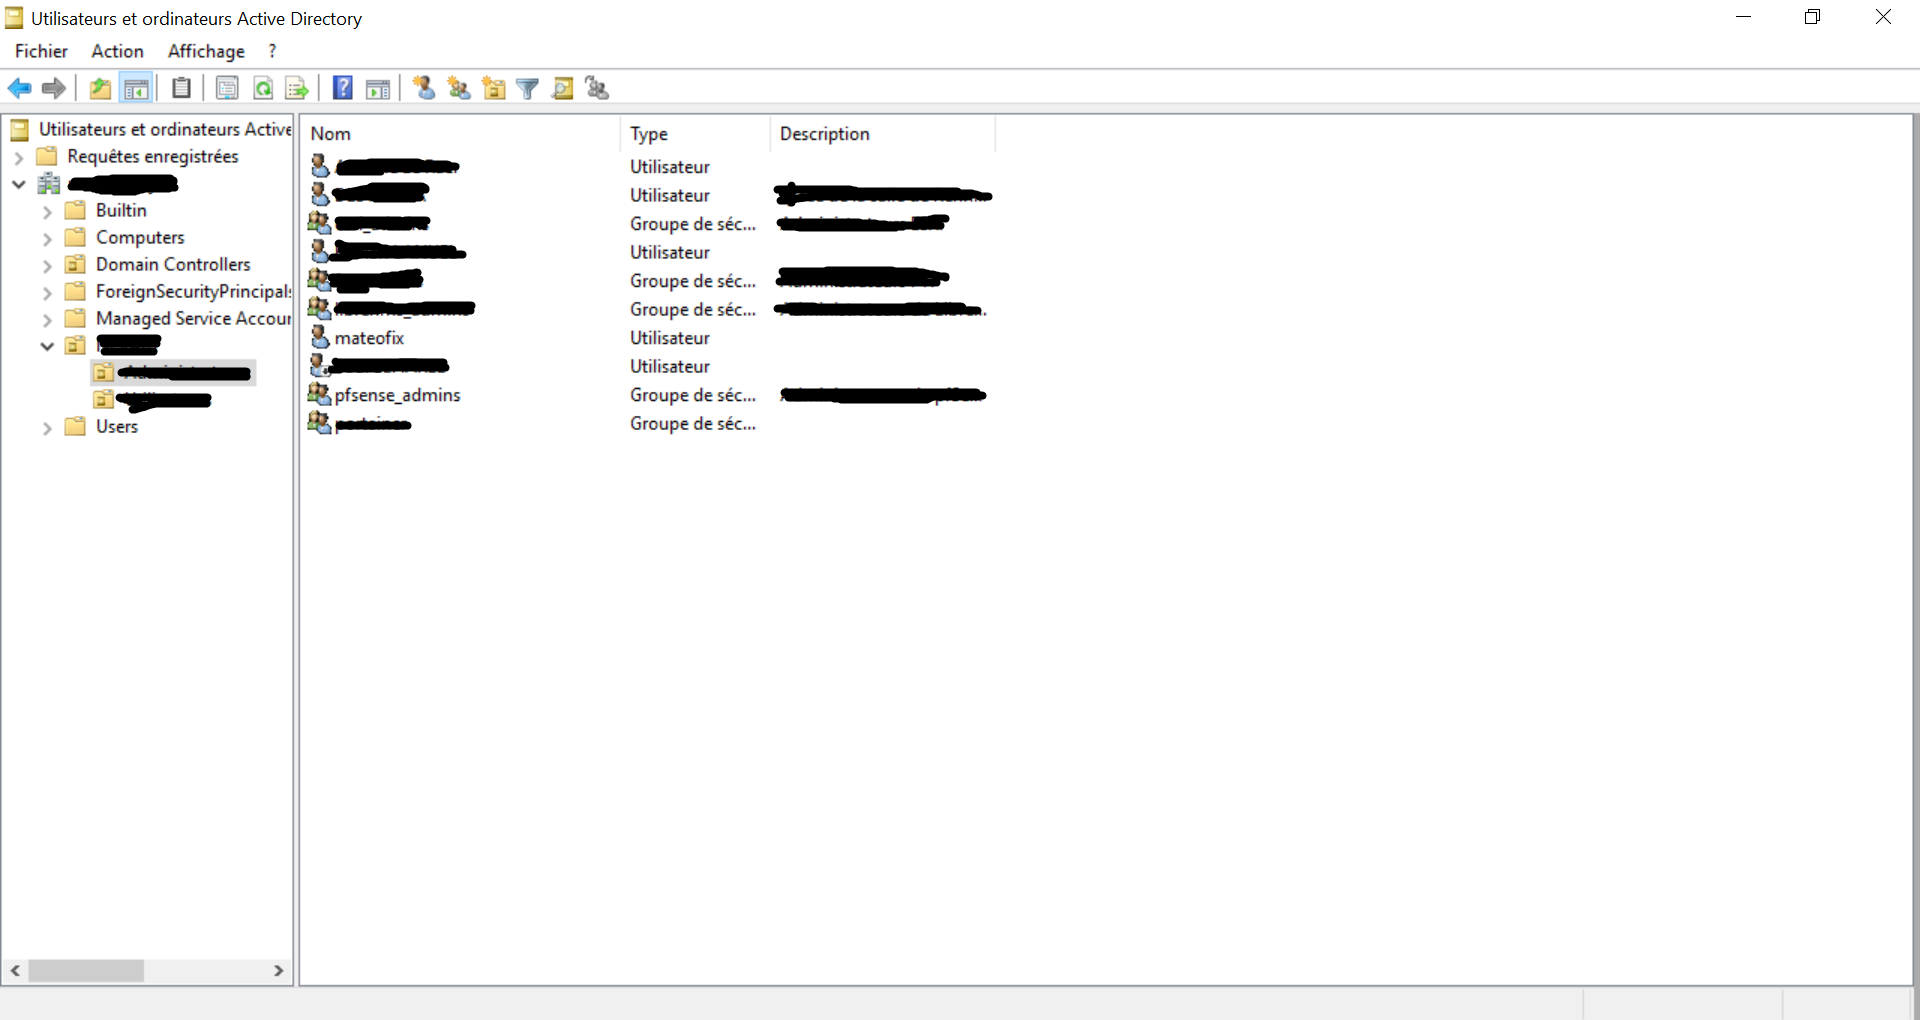
Task: Select the mateofix user entry
Action: click(368, 338)
